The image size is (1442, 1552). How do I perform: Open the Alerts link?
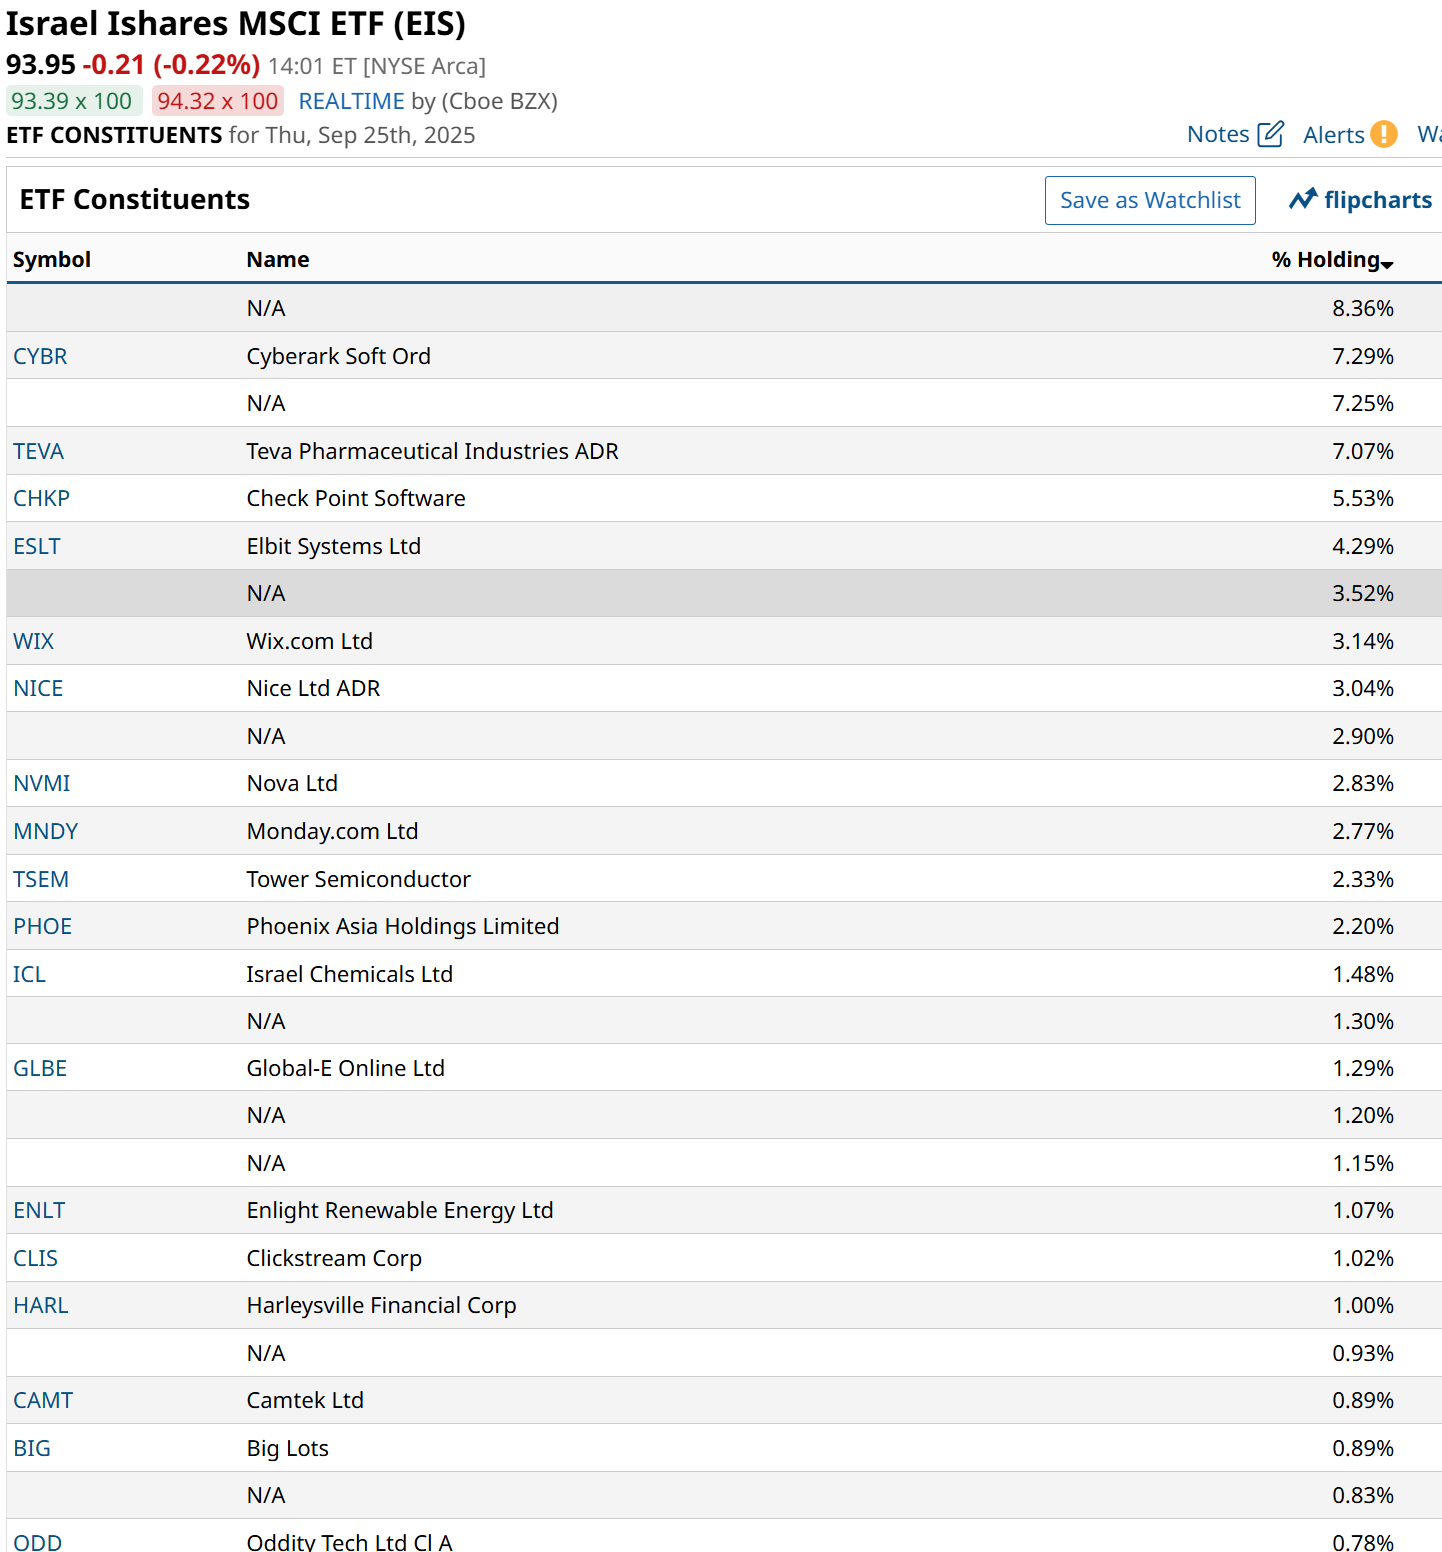1333,135
